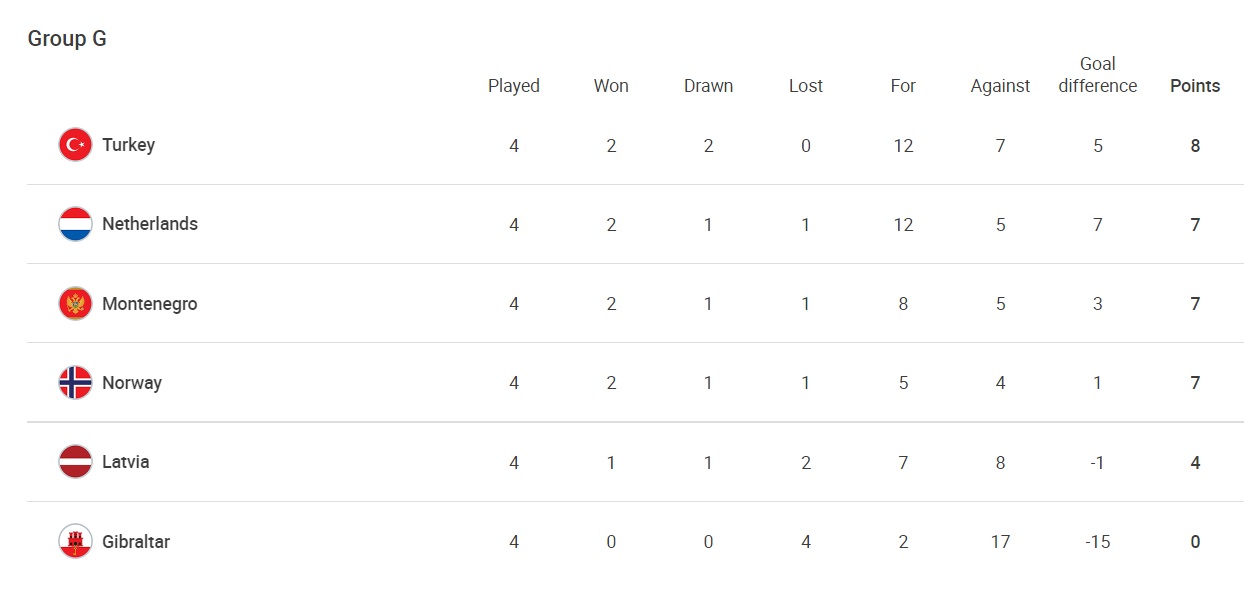The image size is (1259, 599).
Task: Click the Norway flag icon
Action: click(x=75, y=382)
